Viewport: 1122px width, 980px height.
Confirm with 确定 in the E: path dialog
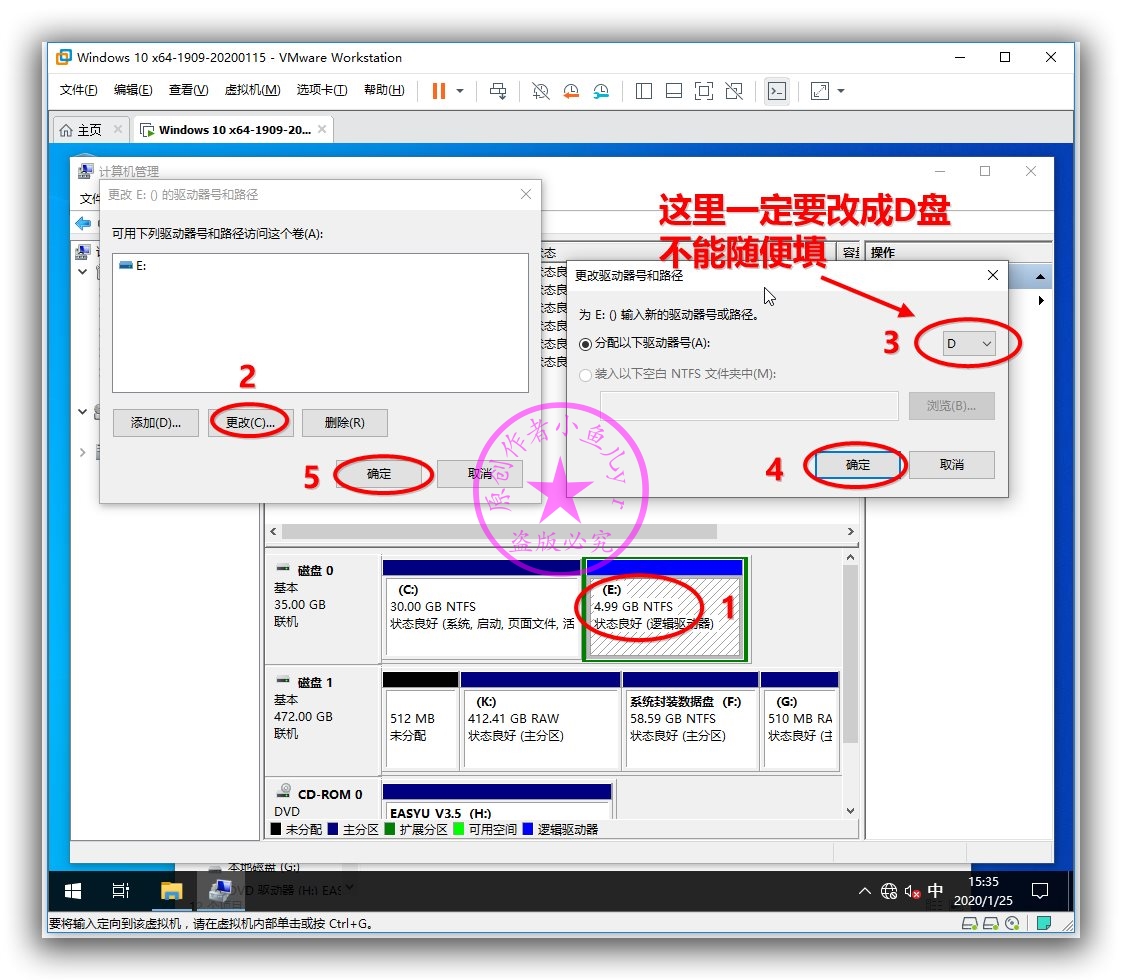pos(379,474)
